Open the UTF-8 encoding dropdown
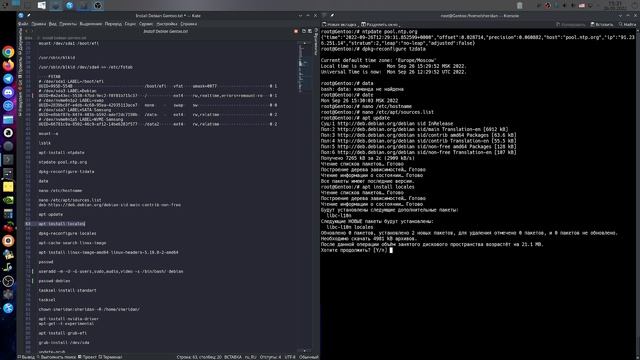640x360 pixels. click(290, 357)
